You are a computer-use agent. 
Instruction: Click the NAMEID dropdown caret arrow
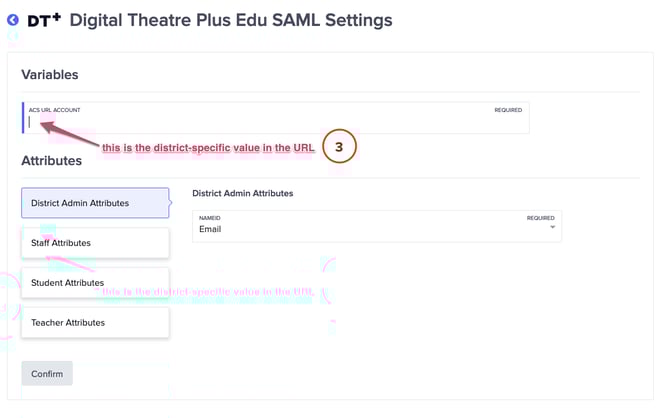pyautogui.click(x=552, y=228)
